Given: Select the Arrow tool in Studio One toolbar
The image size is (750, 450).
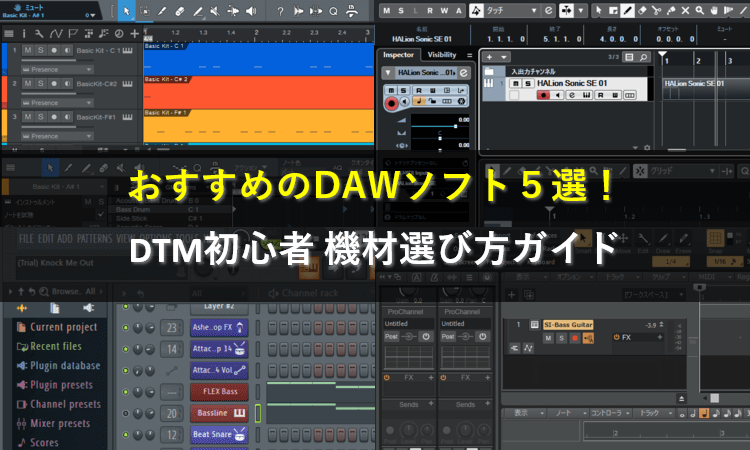Looking at the screenshot, I should (126, 11).
